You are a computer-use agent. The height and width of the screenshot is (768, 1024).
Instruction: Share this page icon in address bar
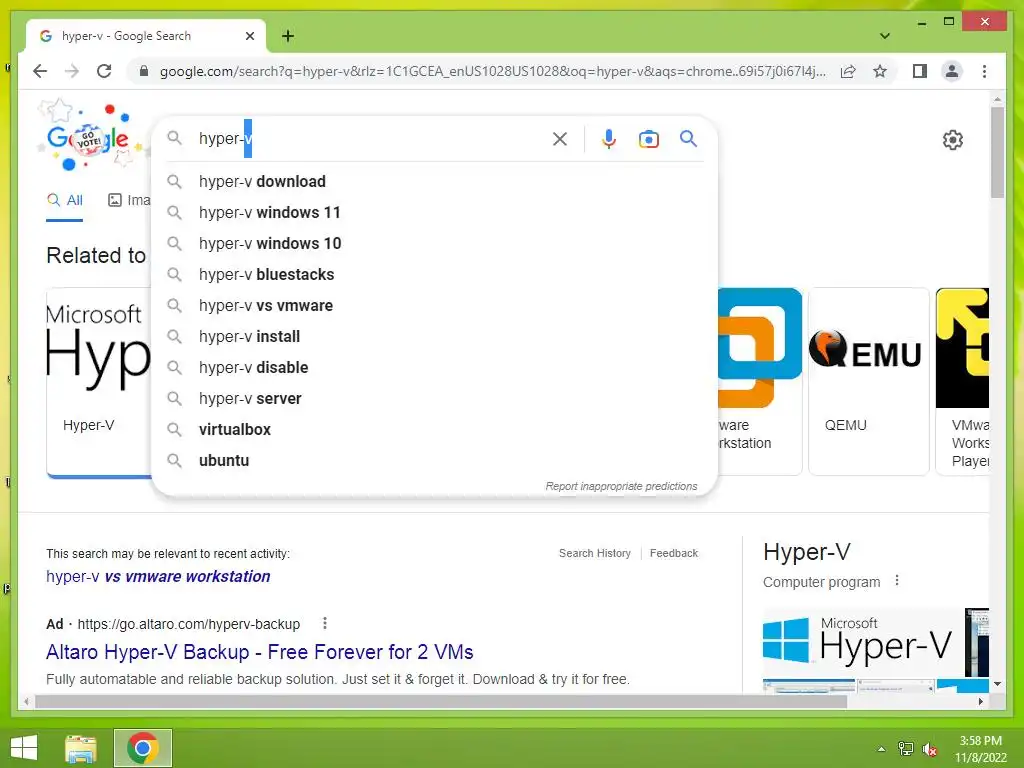848,71
